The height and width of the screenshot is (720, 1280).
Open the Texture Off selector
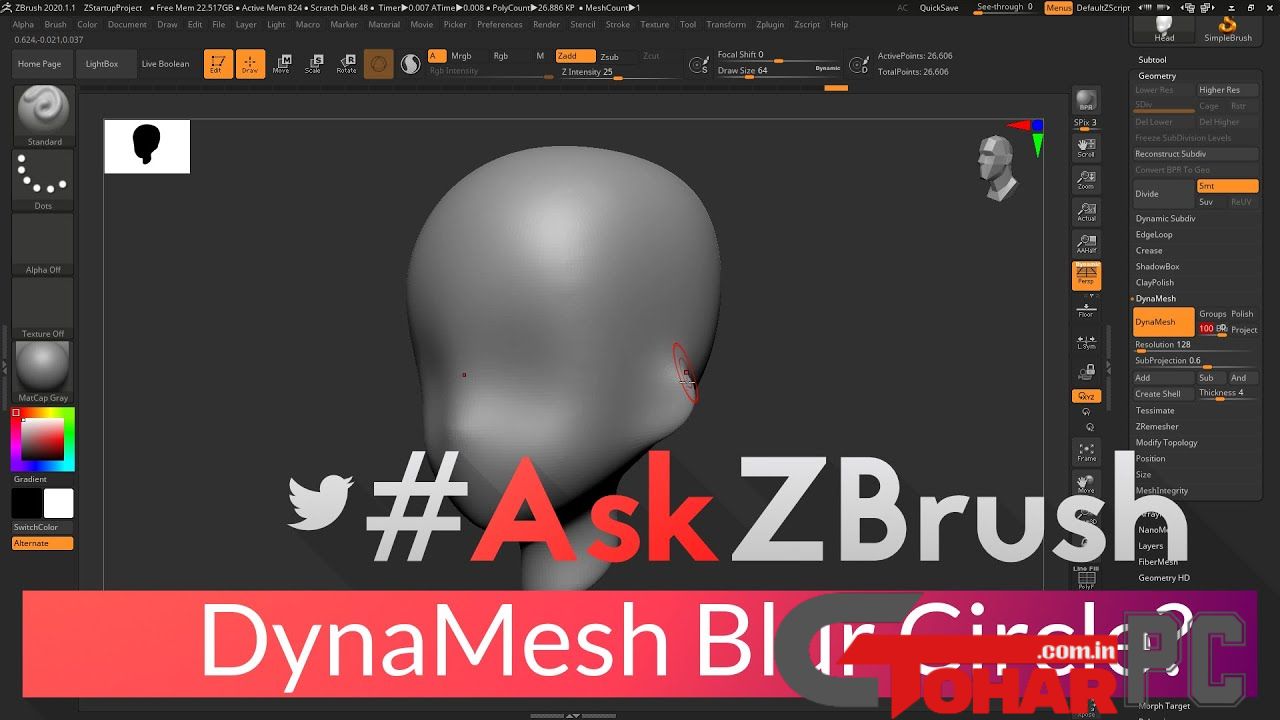tap(43, 309)
